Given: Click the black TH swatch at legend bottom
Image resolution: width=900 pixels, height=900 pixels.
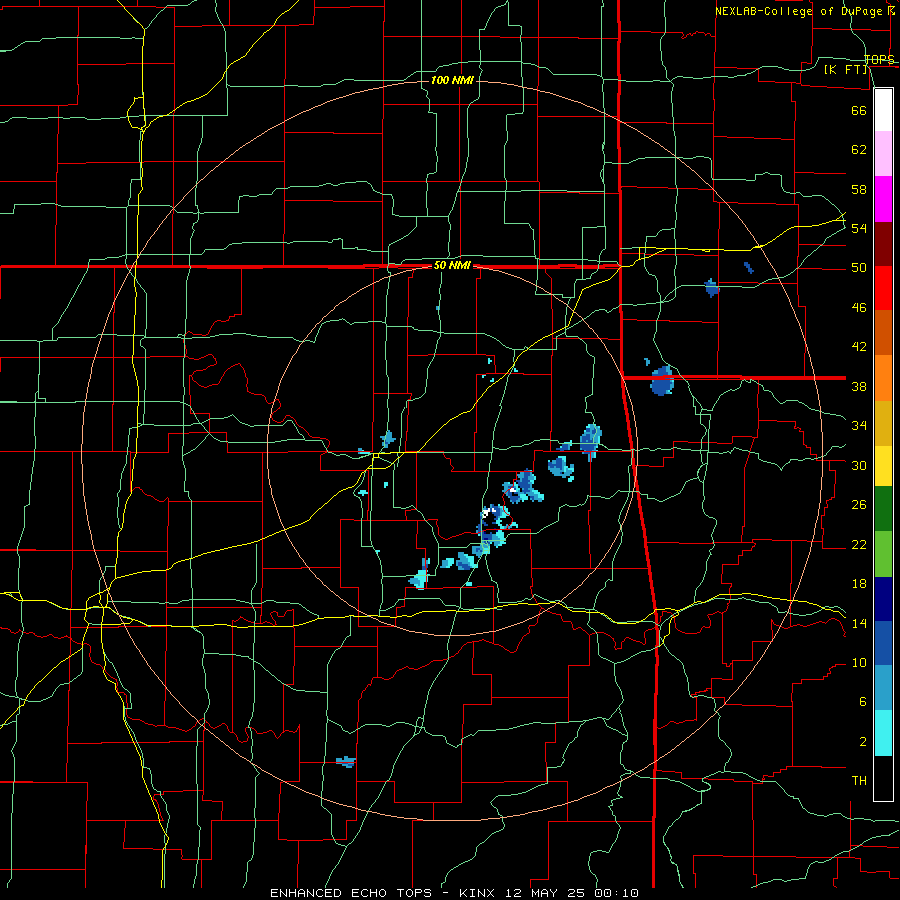Looking at the screenshot, I should (x=883, y=778).
